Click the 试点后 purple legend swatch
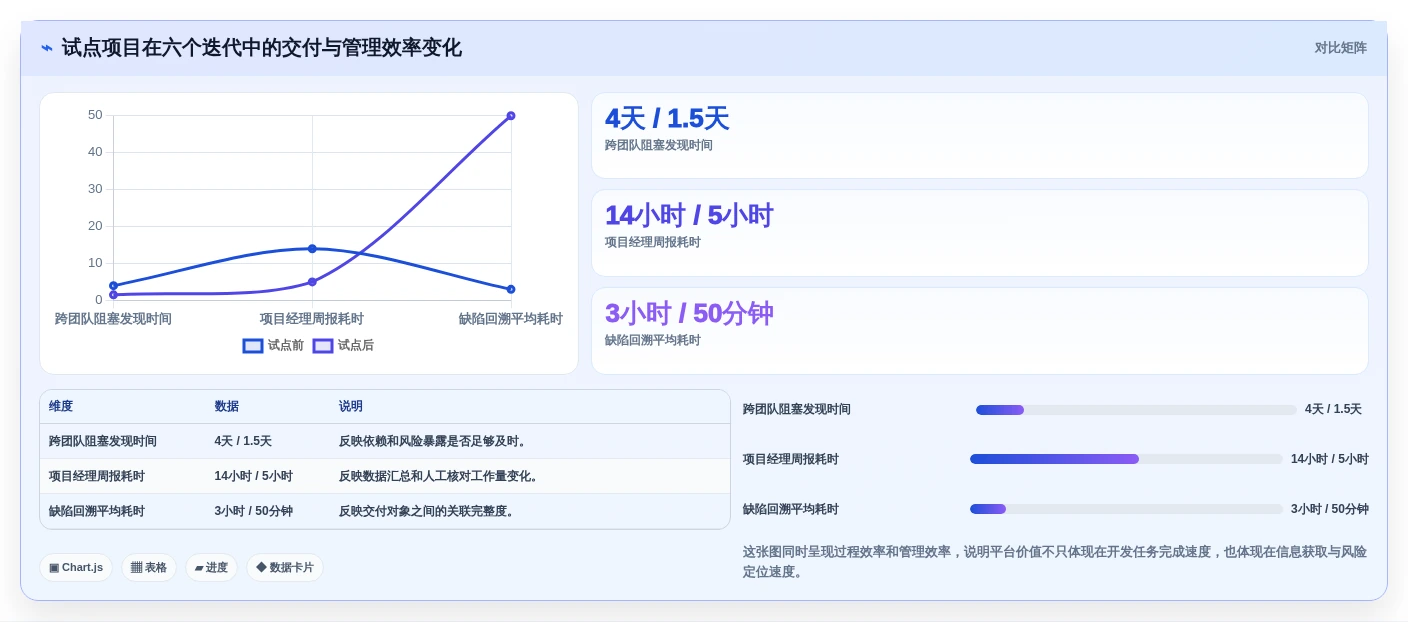Screen dimensions: 1408x622 pos(323,346)
